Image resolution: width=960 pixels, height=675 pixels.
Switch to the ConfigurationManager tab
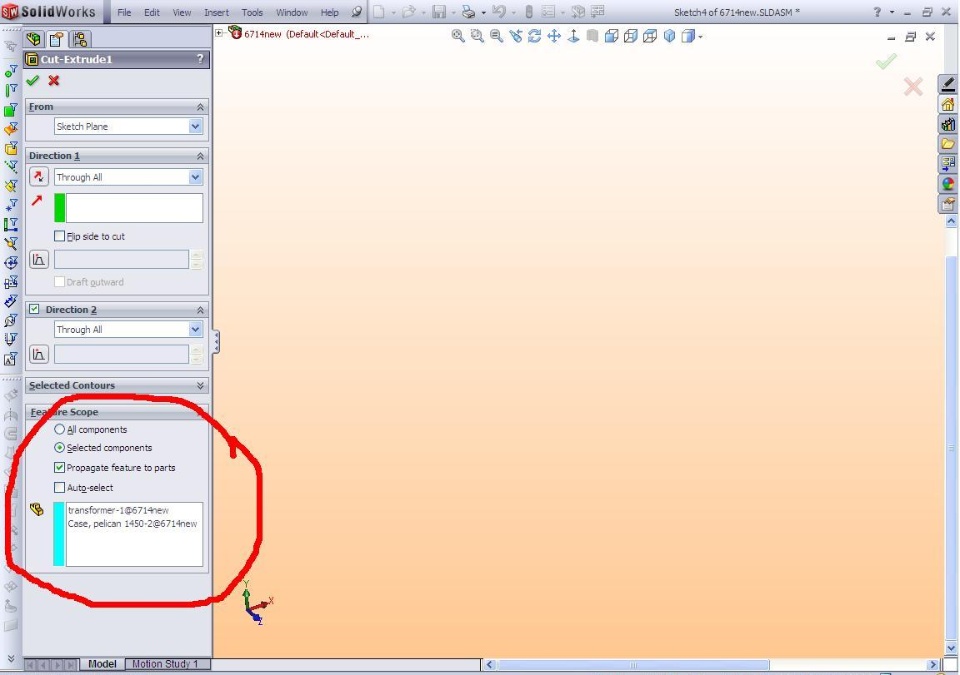[80, 40]
